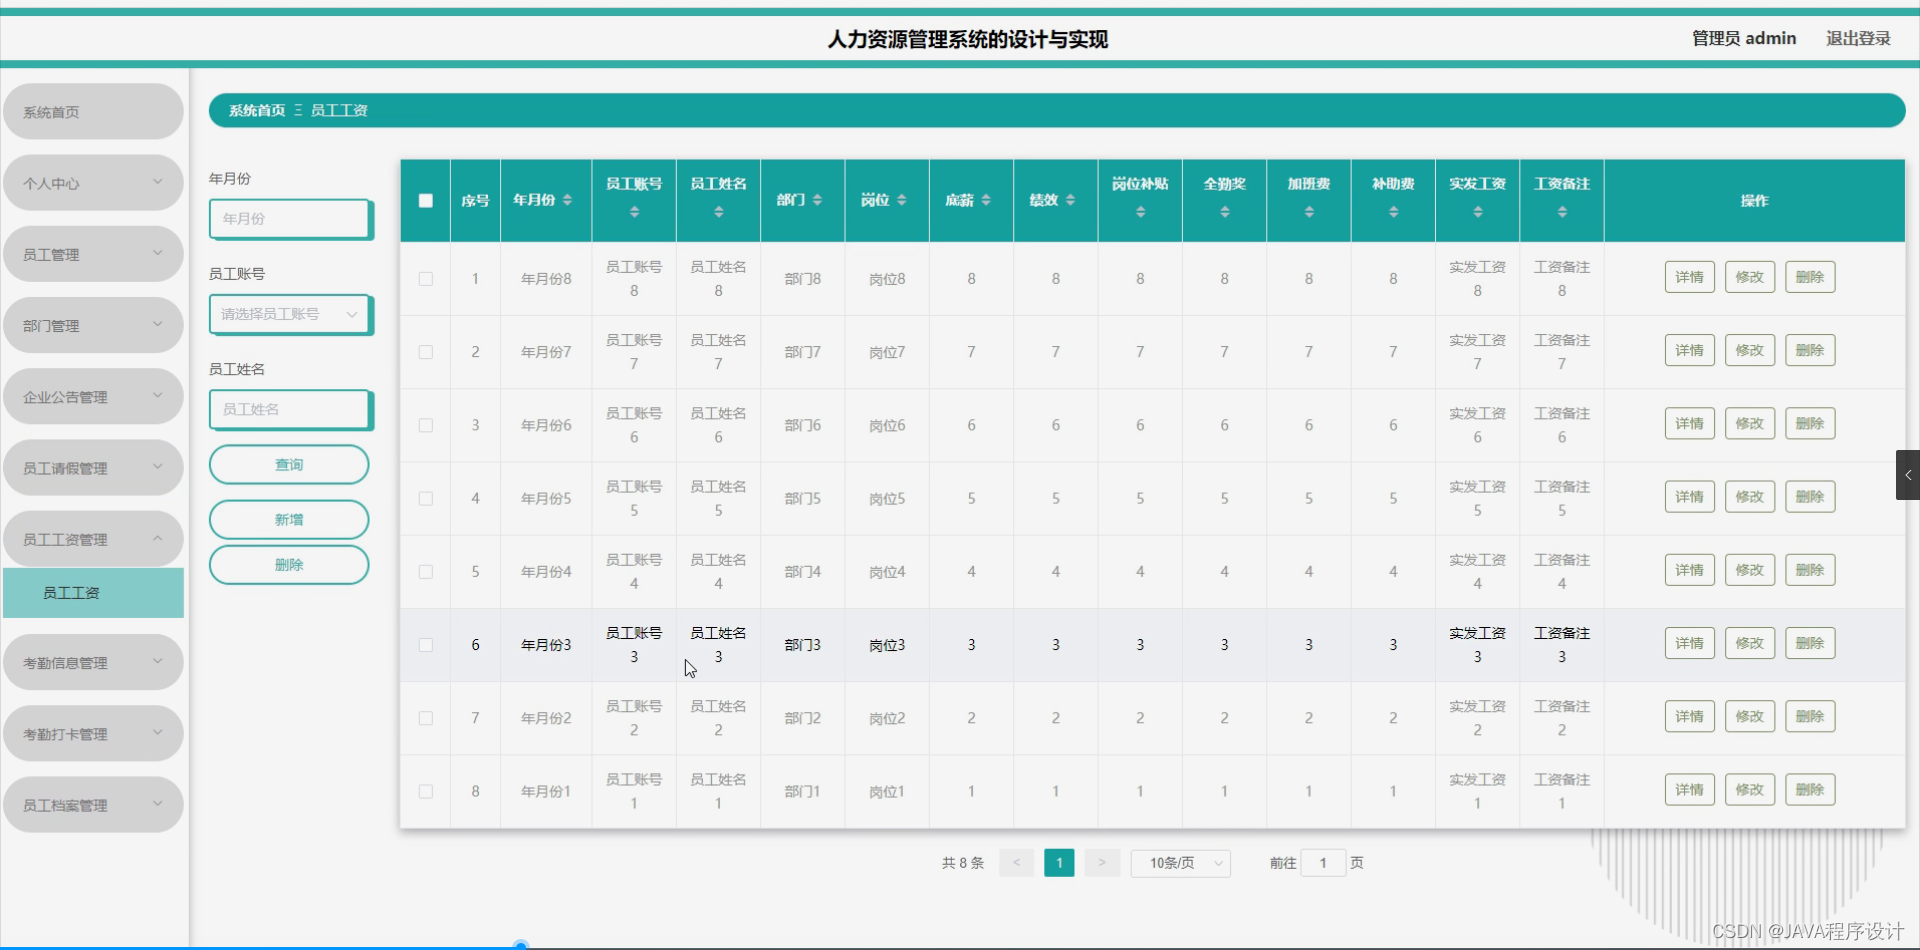Expand the 考勤信息管理 sidebar menu

pos(93,662)
